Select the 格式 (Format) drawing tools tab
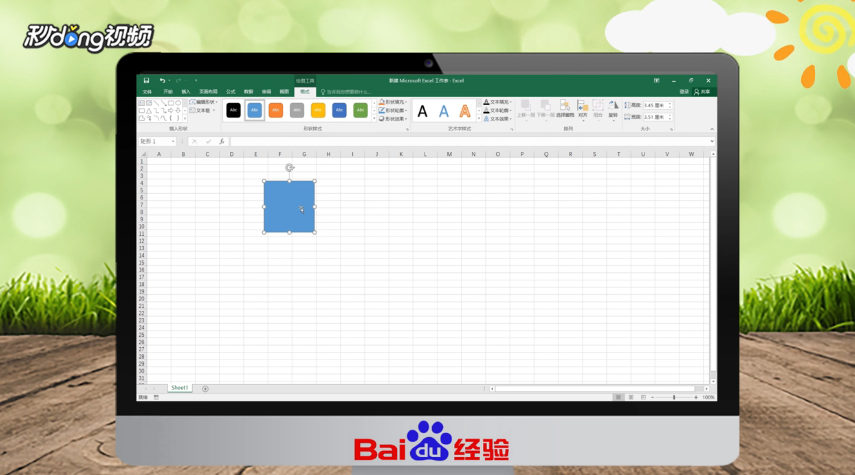Image resolution: width=855 pixels, height=475 pixels. 305,92
